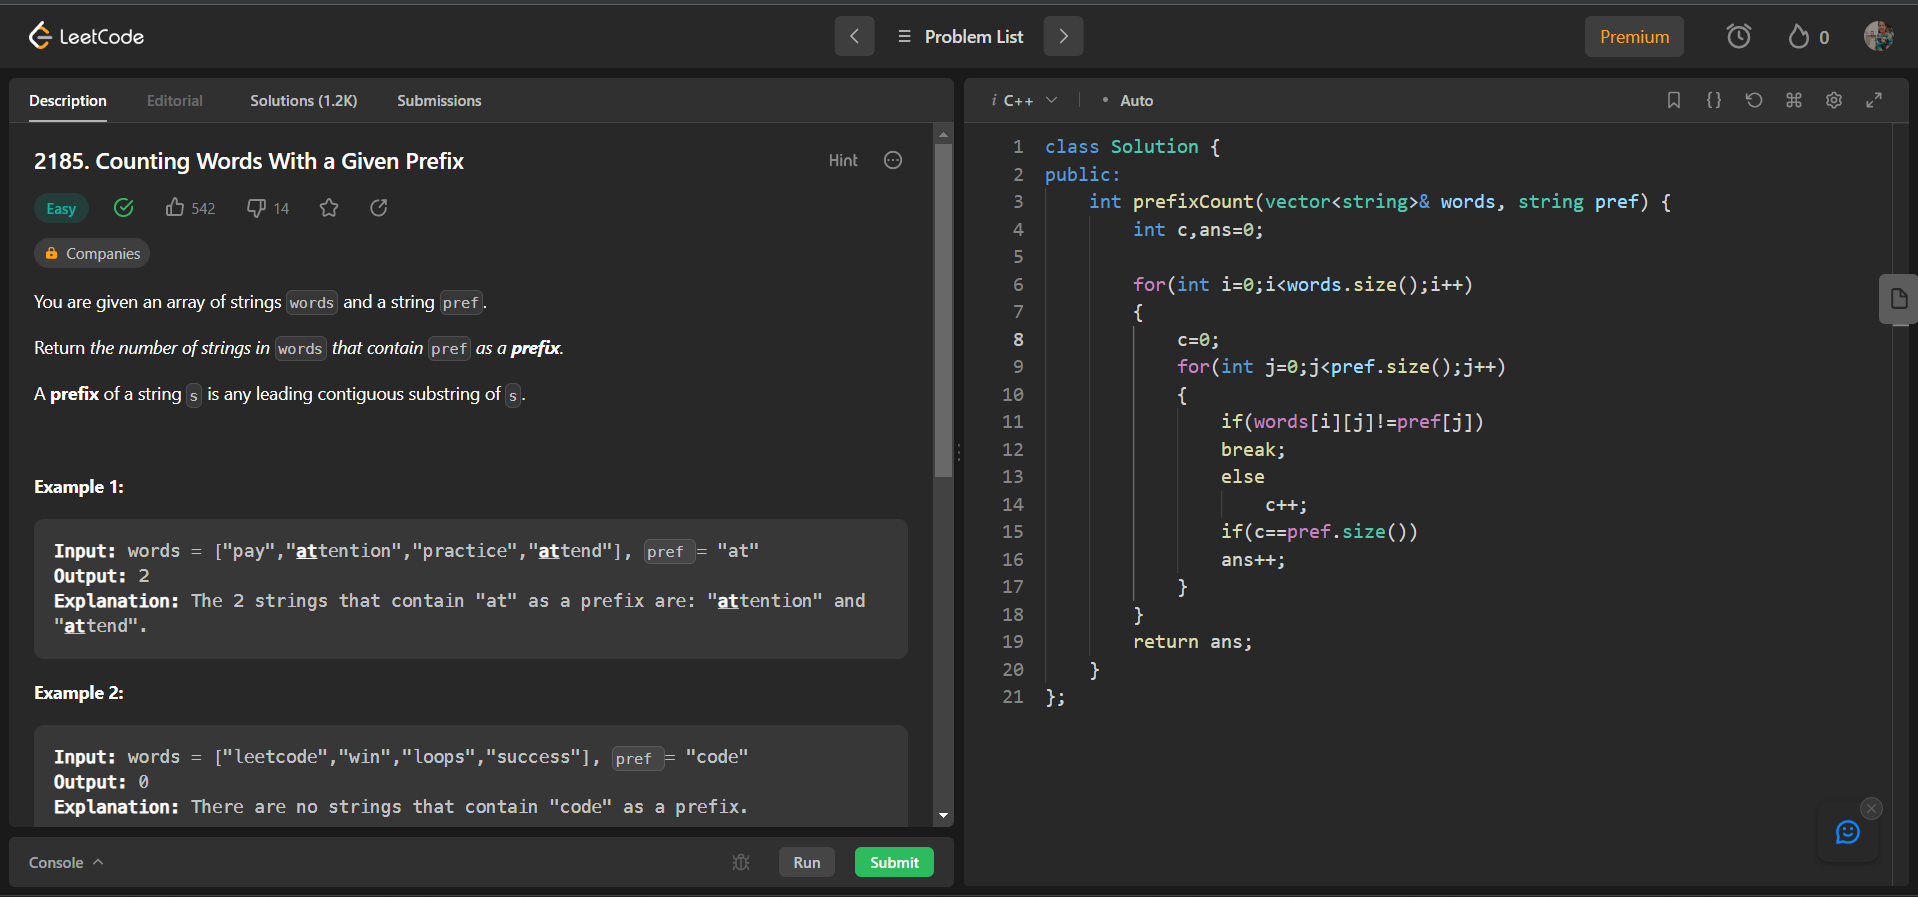This screenshot has height=897, width=1918.
Task: Click the streak flame icon
Action: (x=1799, y=37)
